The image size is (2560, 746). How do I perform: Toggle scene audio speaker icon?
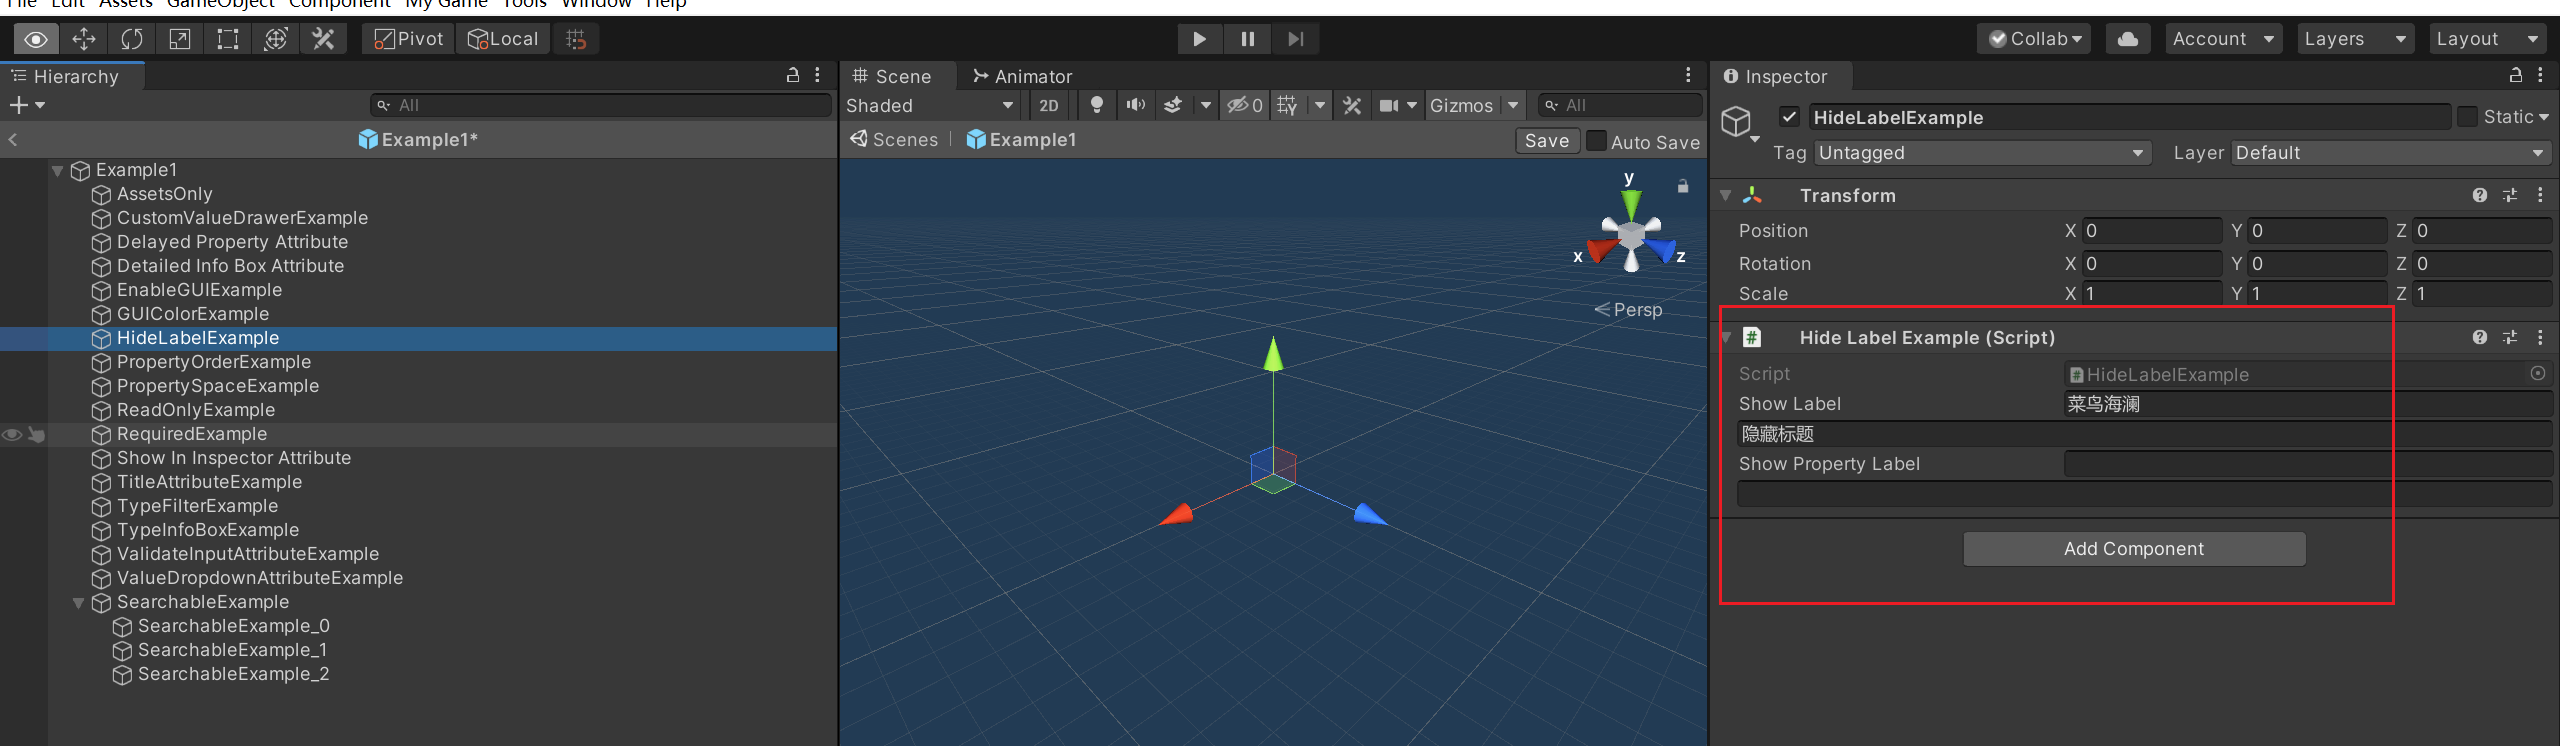[x=1136, y=105]
